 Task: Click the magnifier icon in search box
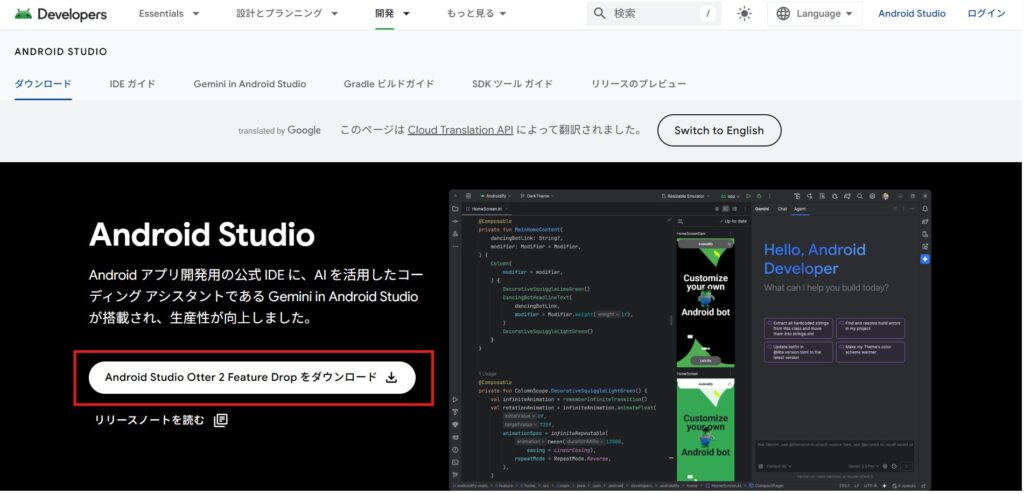coord(600,13)
